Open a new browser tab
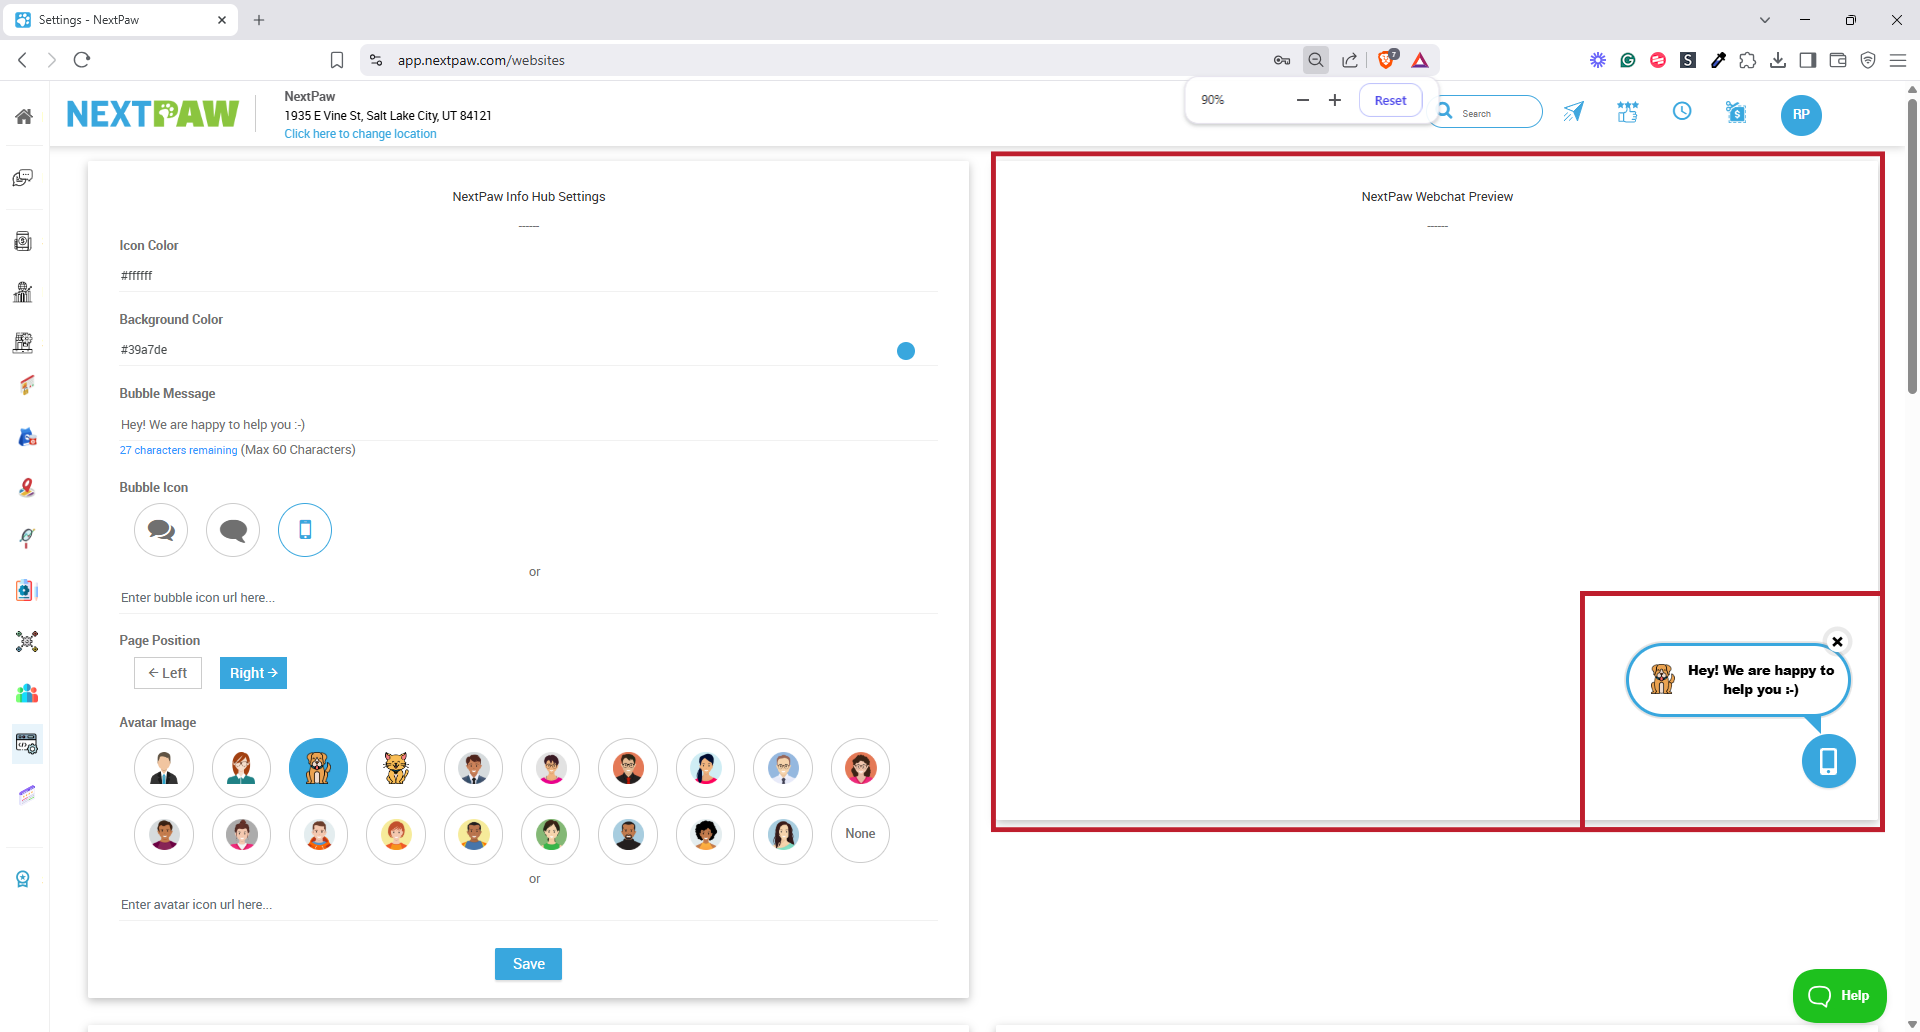Image resolution: width=1920 pixels, height=1032 pixels. (x=259, y=20)
